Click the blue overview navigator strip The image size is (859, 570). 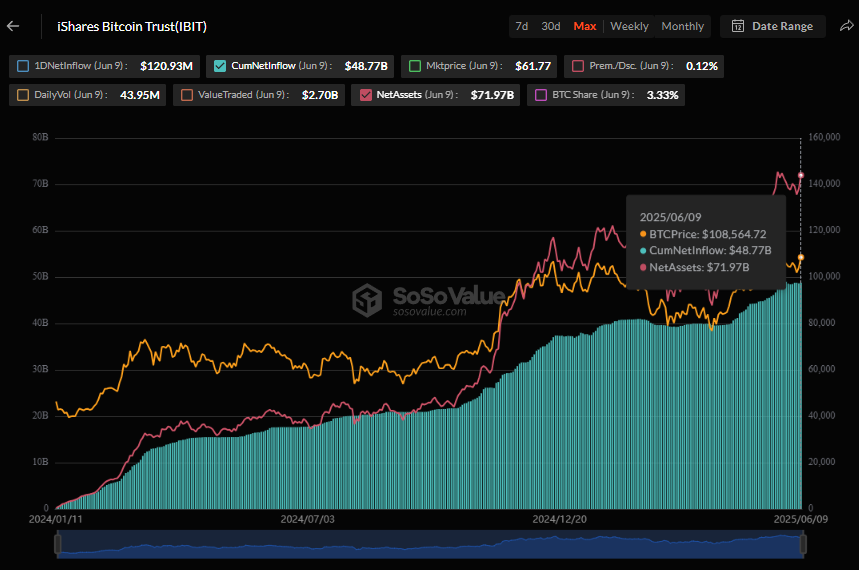431,544
